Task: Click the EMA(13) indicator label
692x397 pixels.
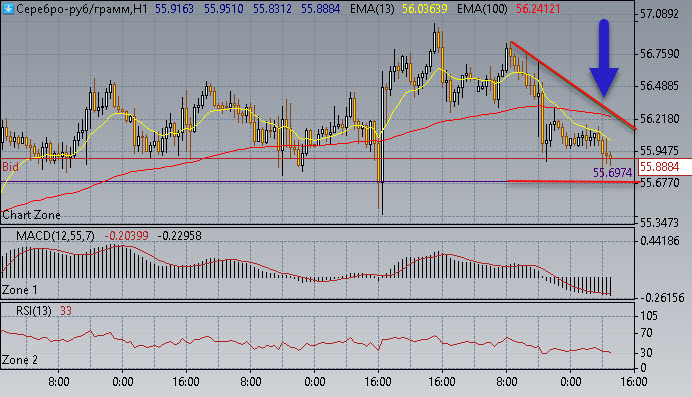Action: click(x=372, y=9)
